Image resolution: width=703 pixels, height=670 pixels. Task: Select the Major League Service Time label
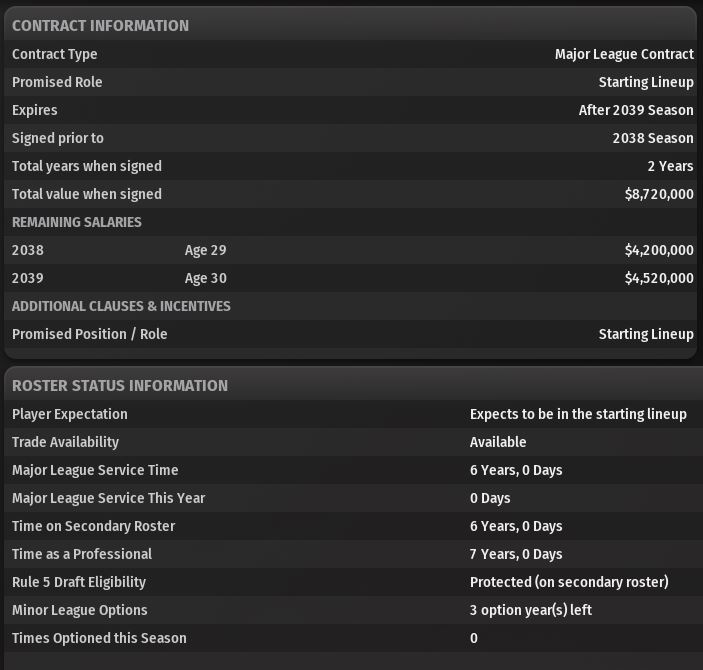click(x=94, y=470)
